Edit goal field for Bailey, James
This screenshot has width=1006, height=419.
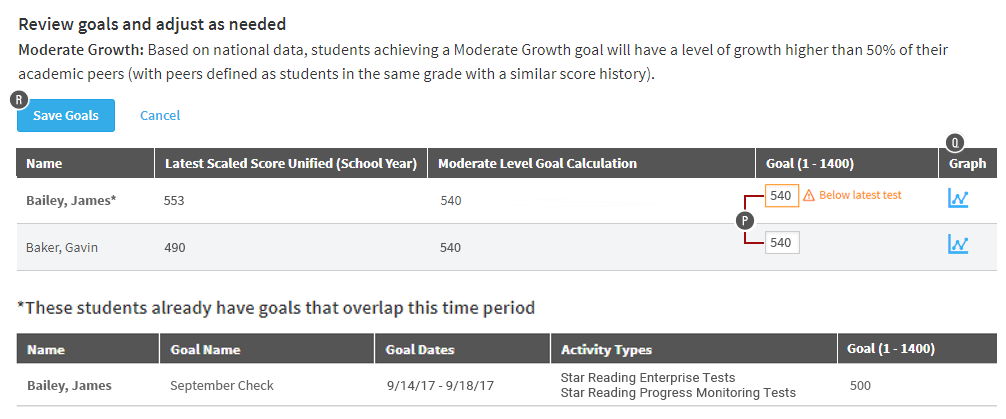781,196
